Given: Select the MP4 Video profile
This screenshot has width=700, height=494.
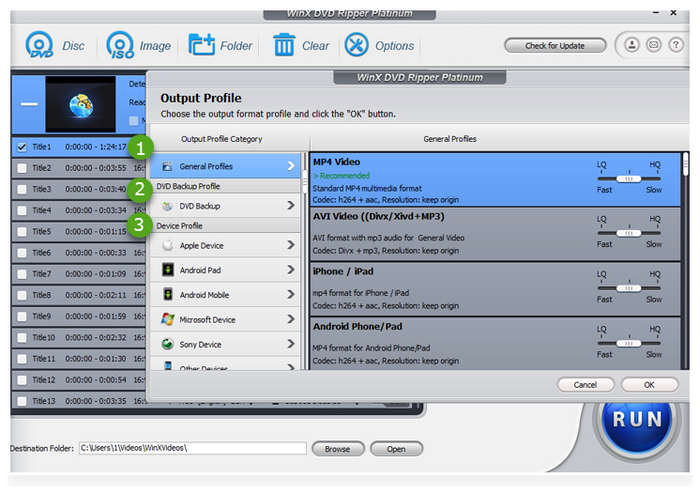Looking at the screenshot, I should [495, 180].
